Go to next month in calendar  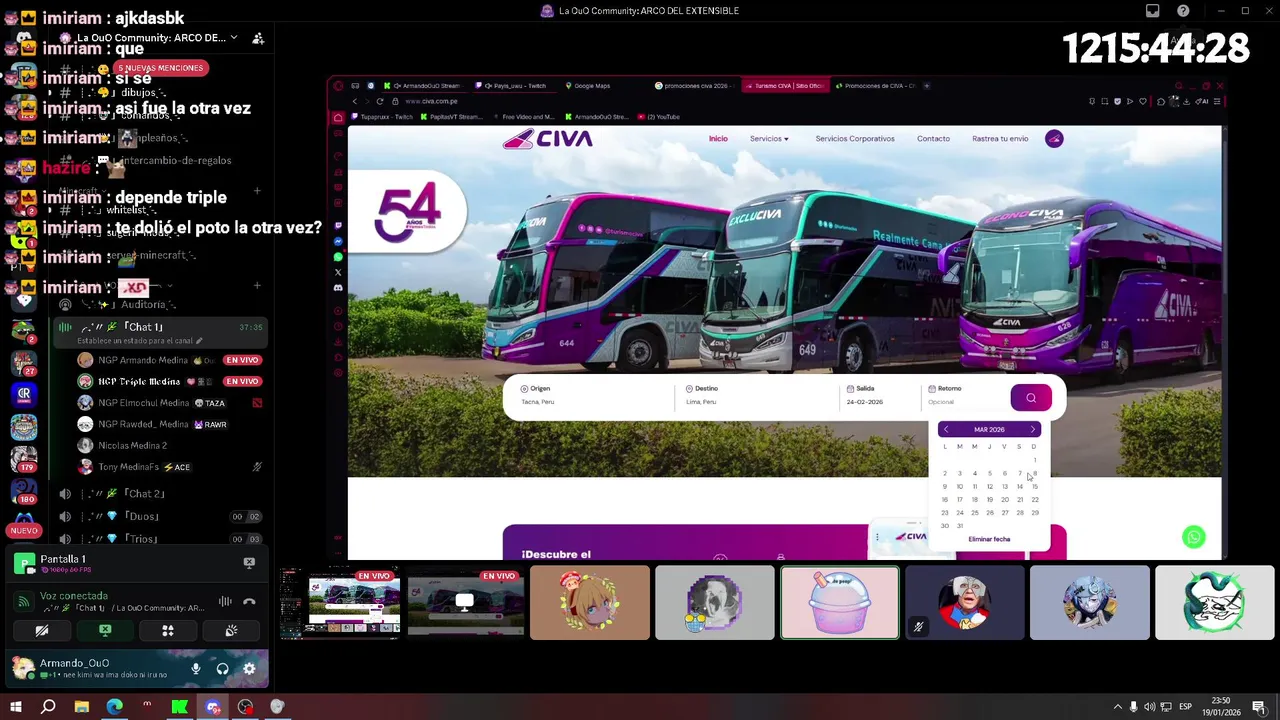(x=1033, y=429)
